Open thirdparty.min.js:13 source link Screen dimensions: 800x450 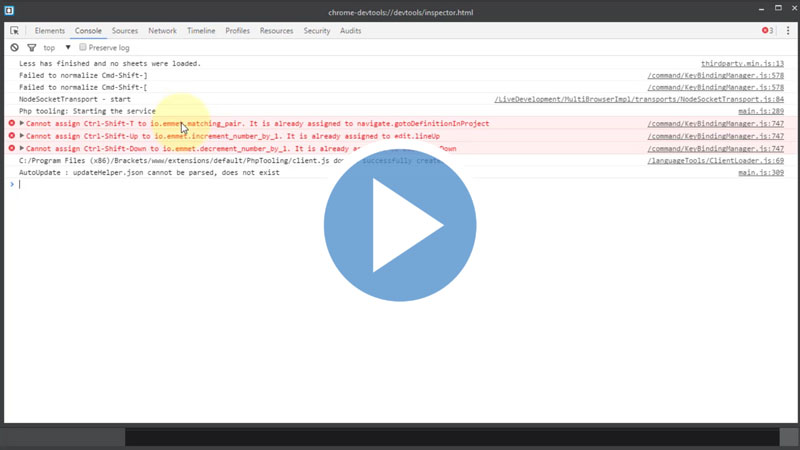tap(742, 63)
